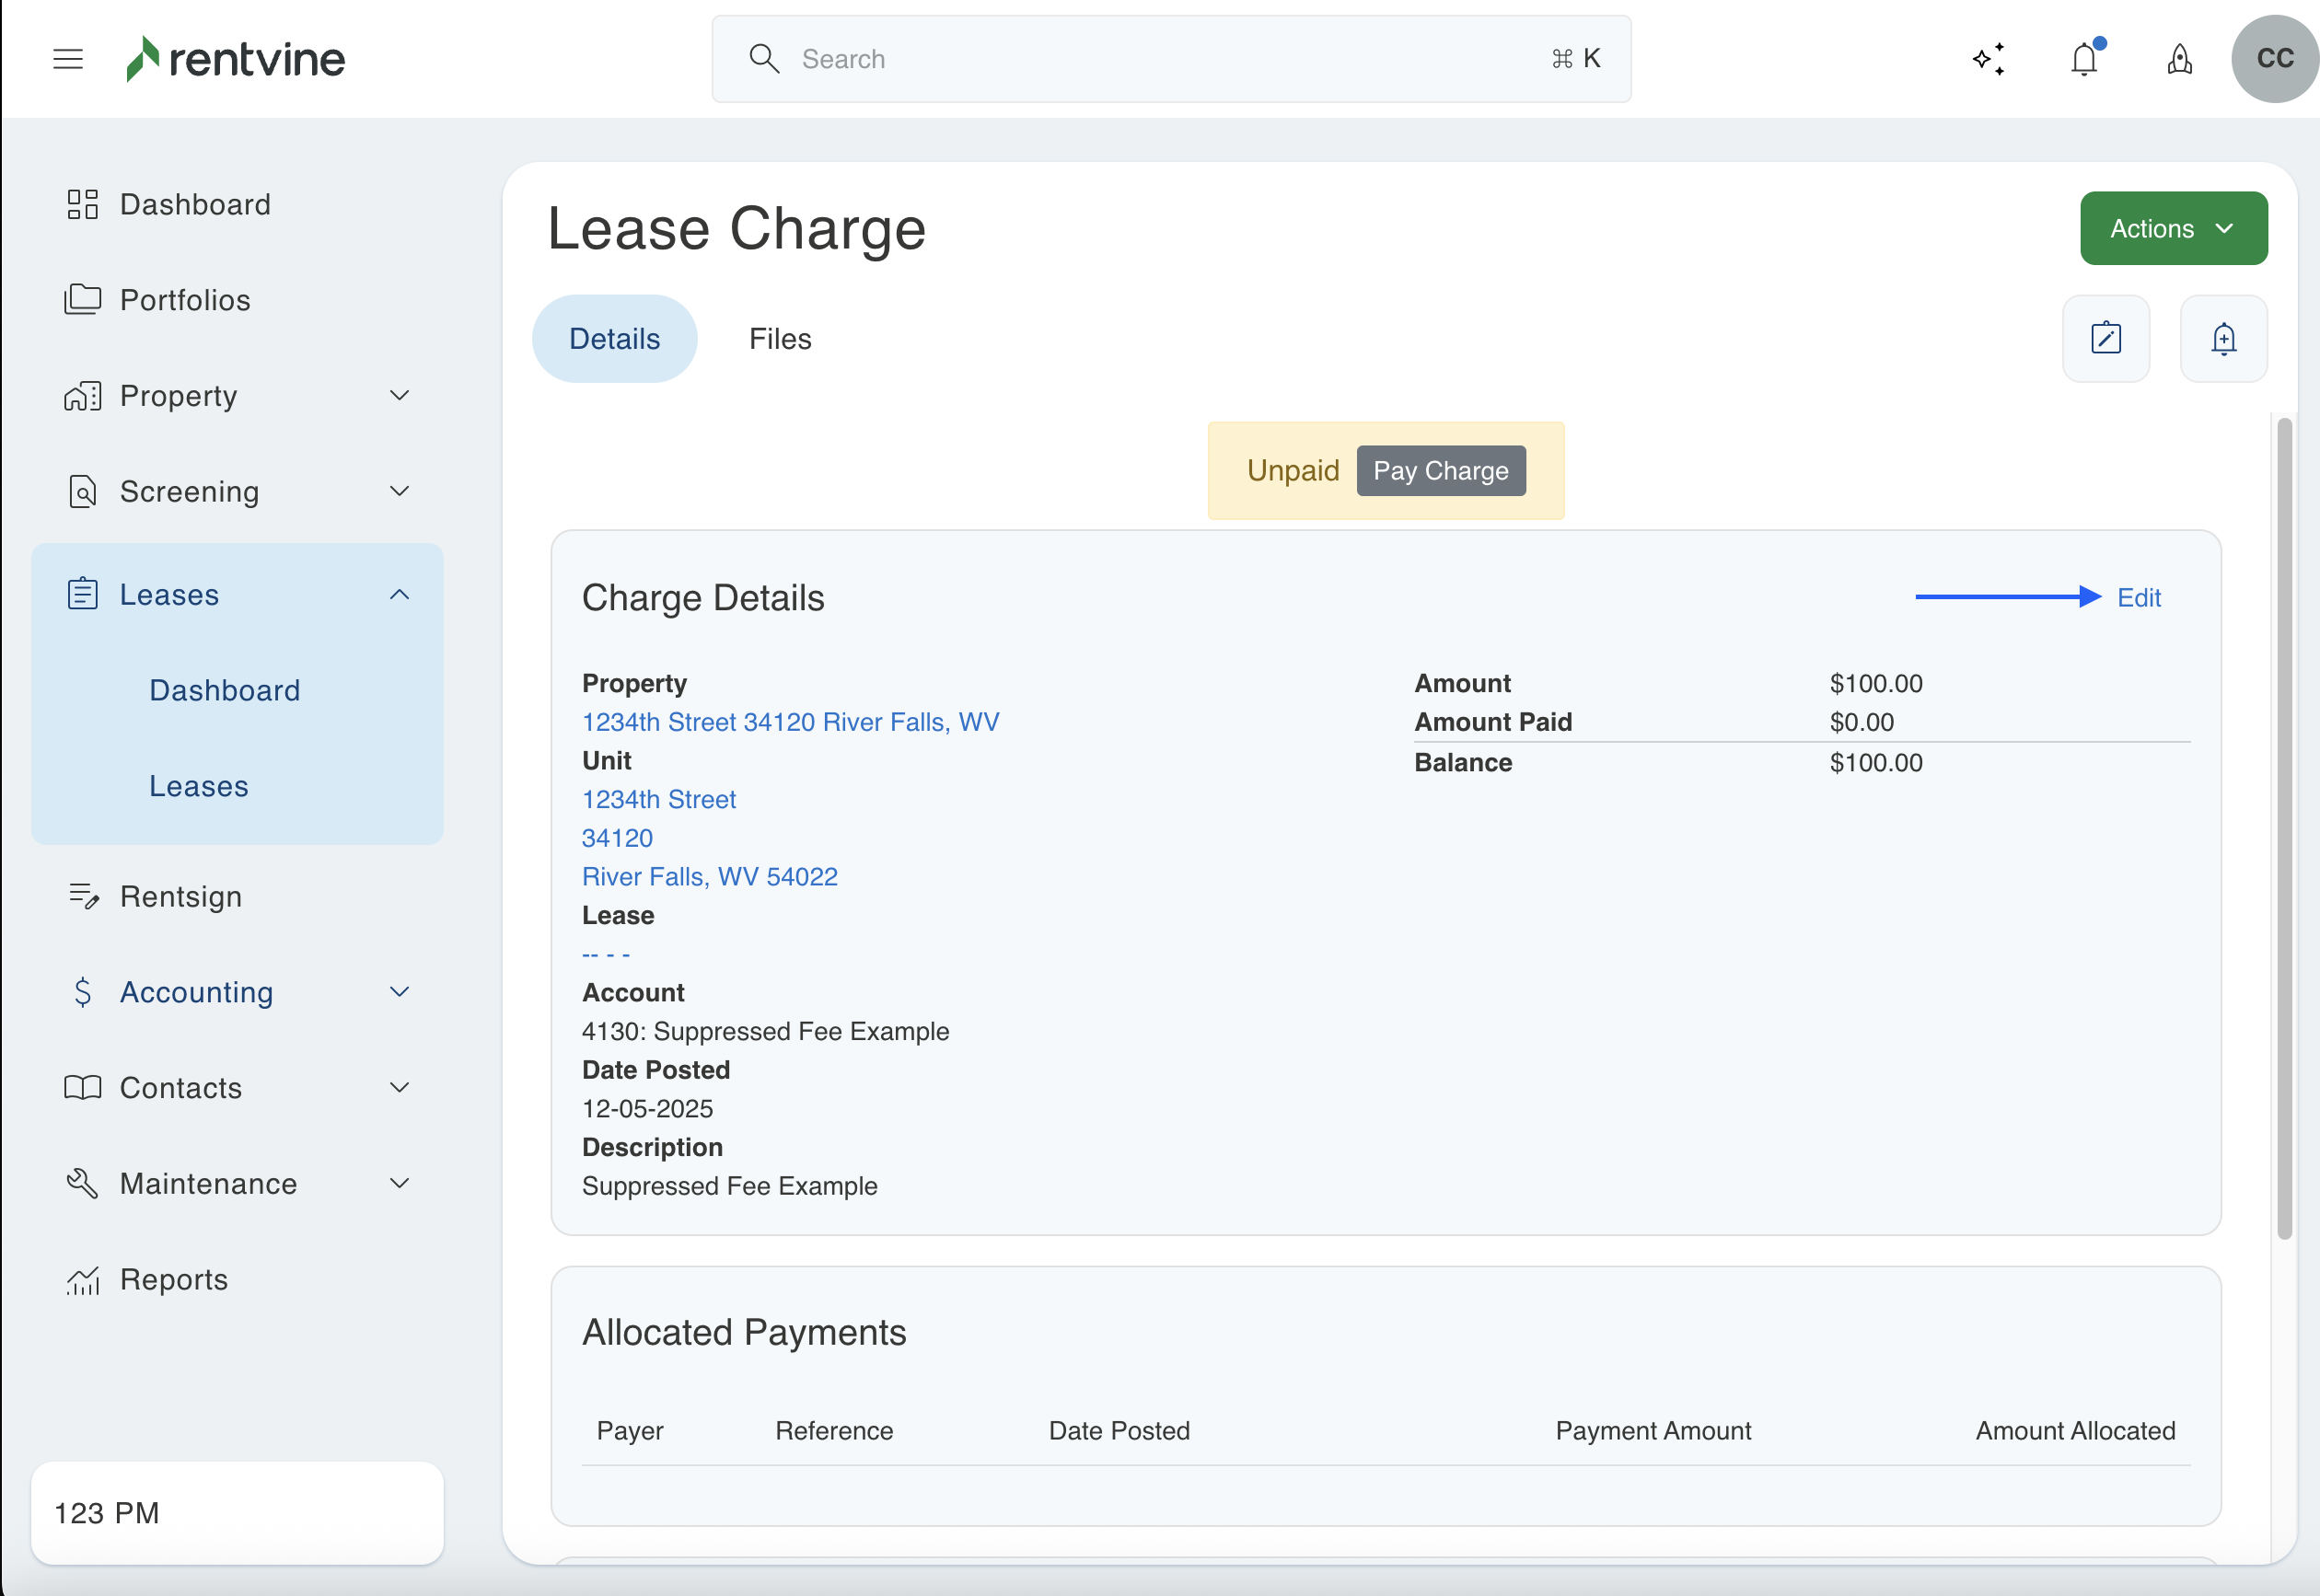Open the notifications bell
Viewport: 2320px width, 1596px height.
coord(2084,59)
